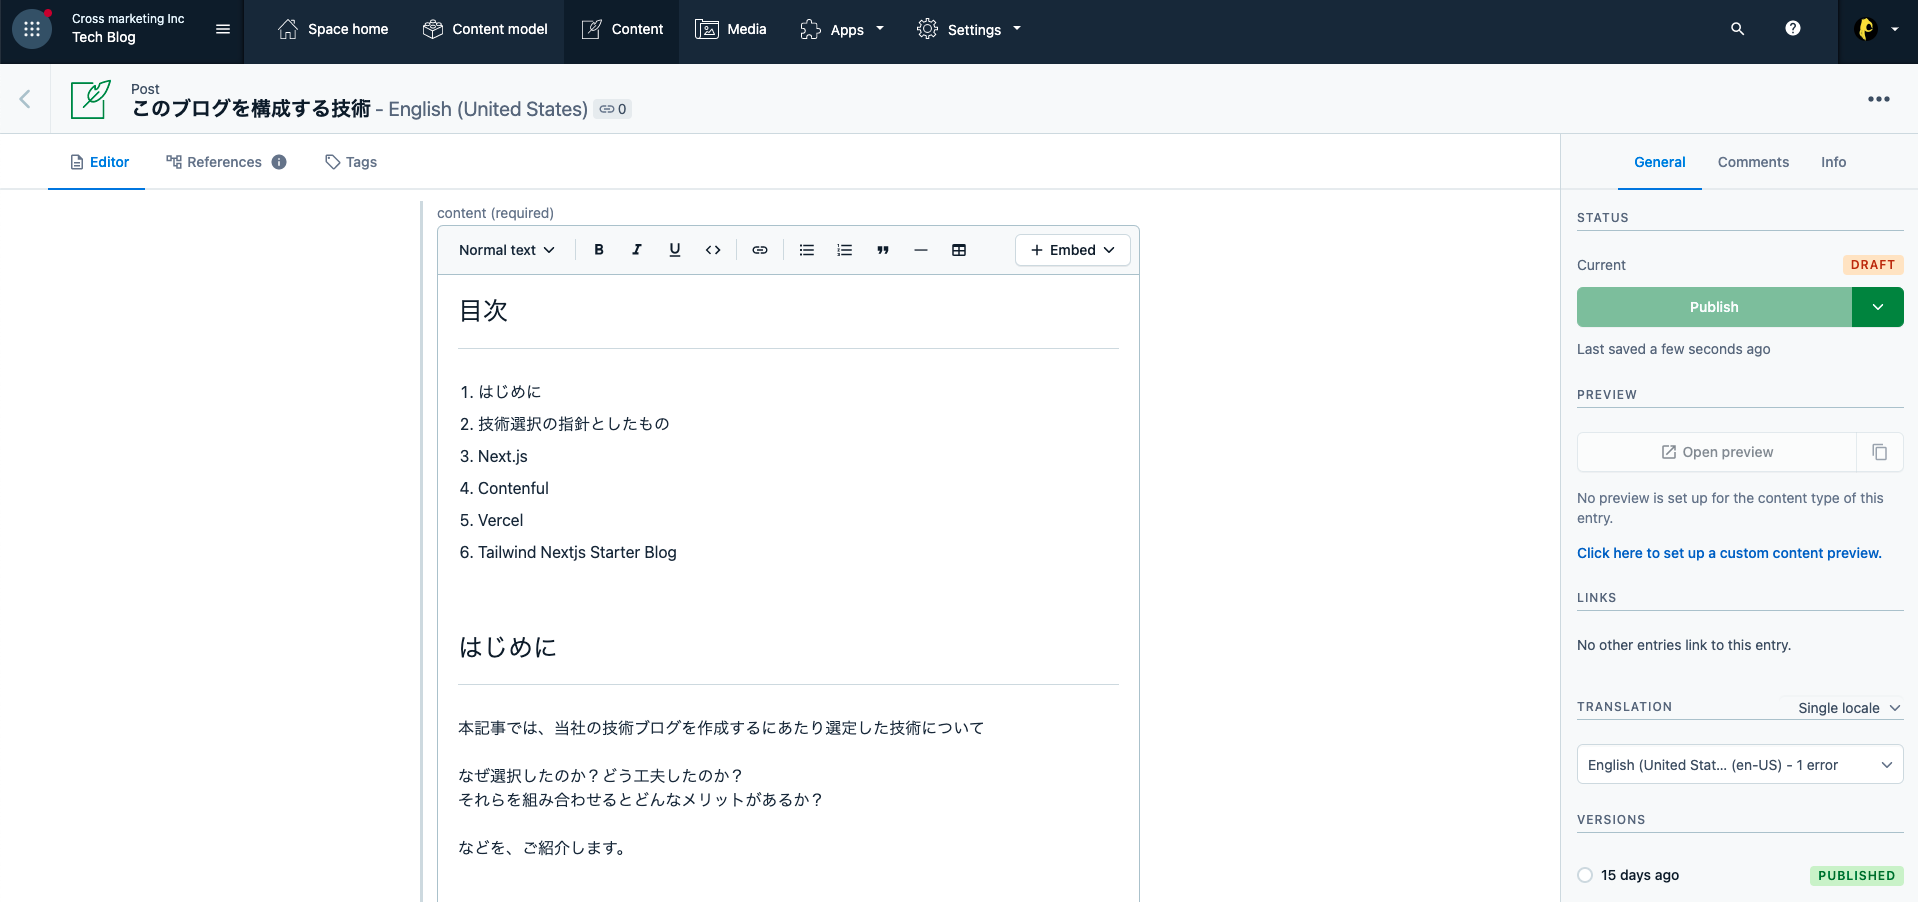Switch to the Comments sidebar tab

click(x=1753, y=162)
